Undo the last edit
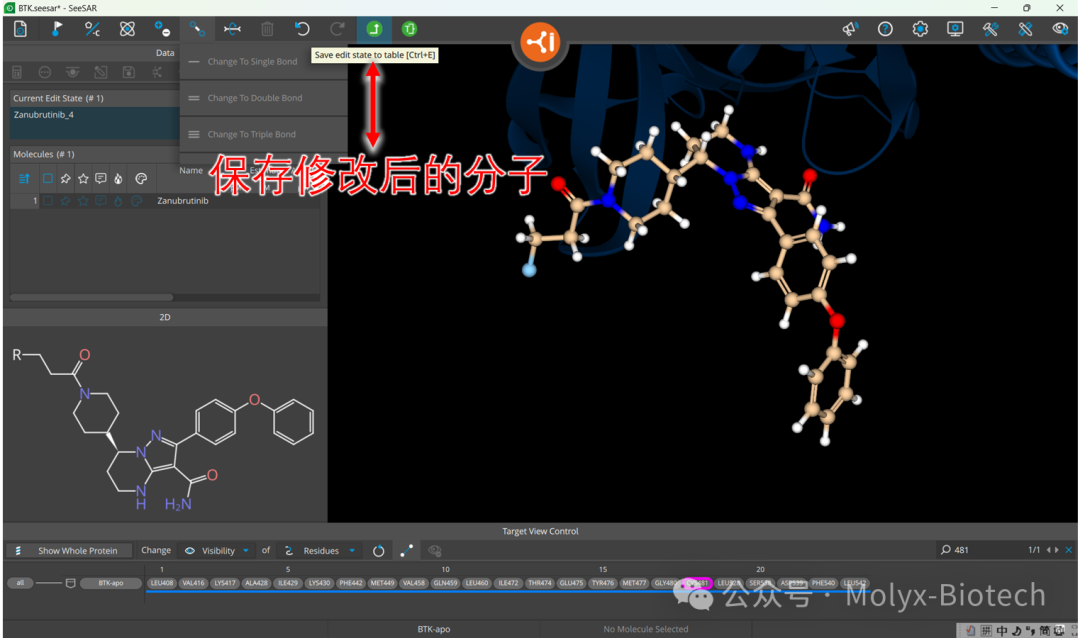The height and width of the screenshot is (638, 1080). click(302, 29)
